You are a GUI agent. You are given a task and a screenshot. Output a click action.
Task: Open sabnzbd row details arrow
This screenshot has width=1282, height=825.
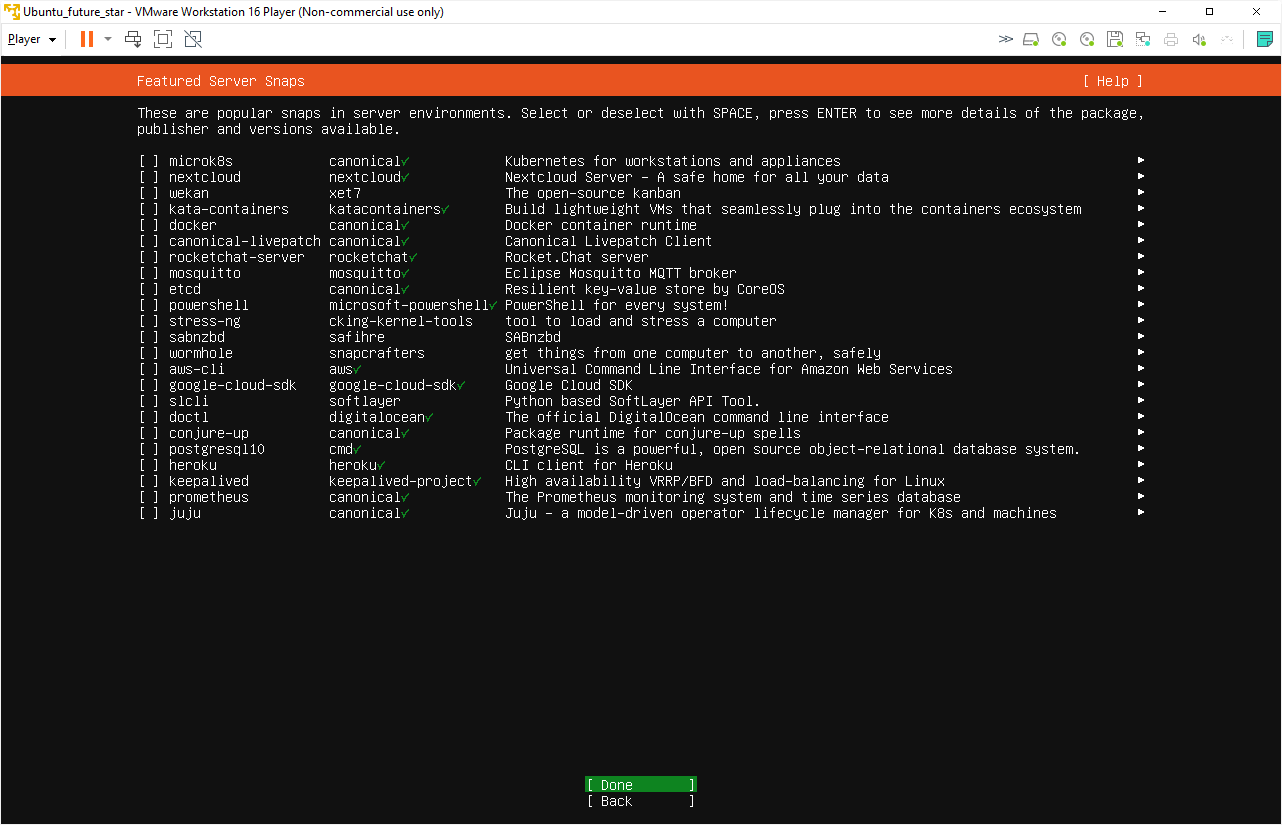tap(1141, 337)
